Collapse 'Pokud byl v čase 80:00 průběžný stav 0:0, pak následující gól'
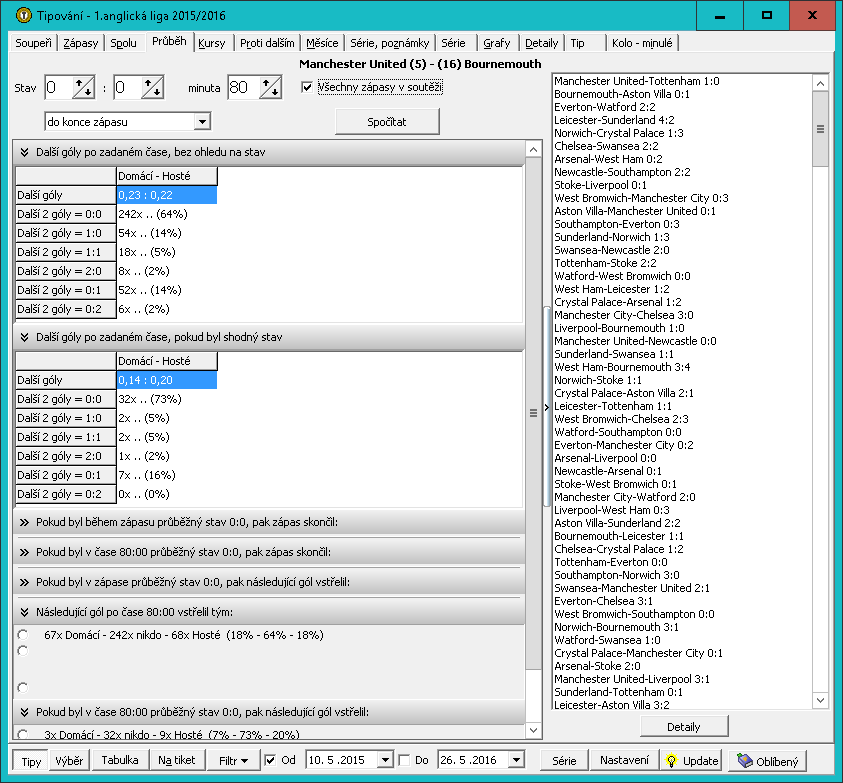The height and width of the screenshot is (783, 843). (x=24, y=712)
